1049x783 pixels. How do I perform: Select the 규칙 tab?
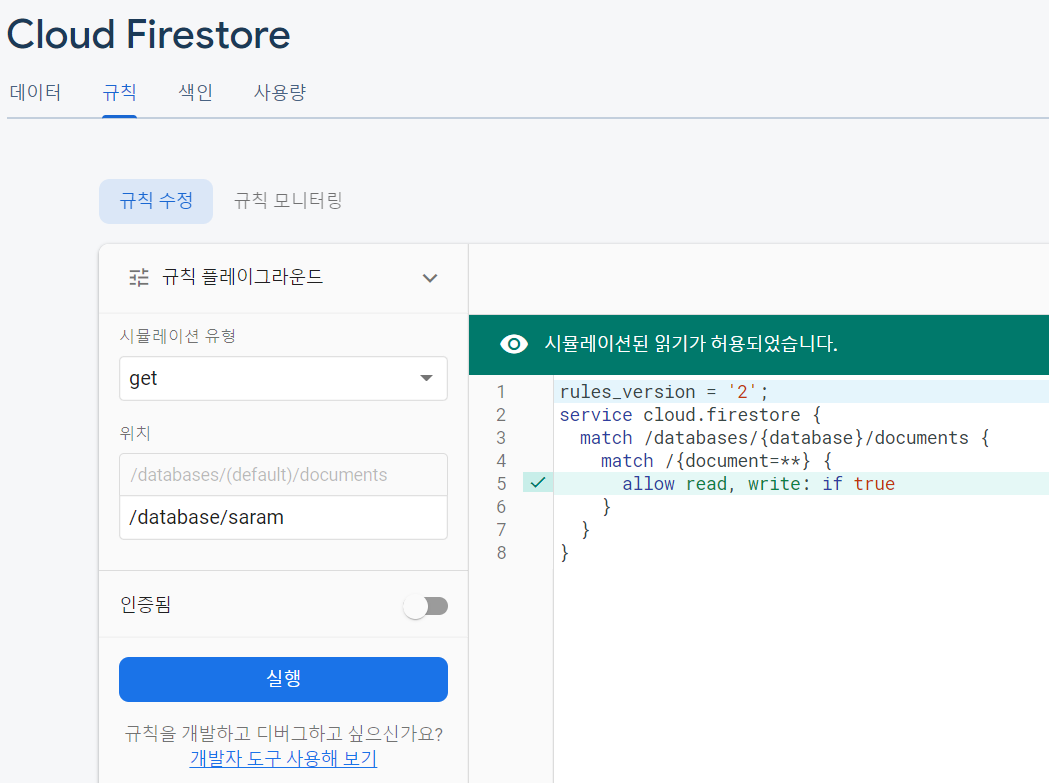(x=120, y=92)
